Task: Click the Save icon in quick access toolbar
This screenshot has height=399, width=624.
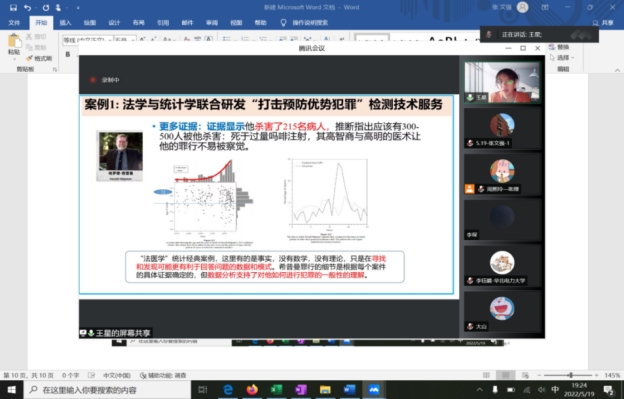Action: (x=13, y=8)
